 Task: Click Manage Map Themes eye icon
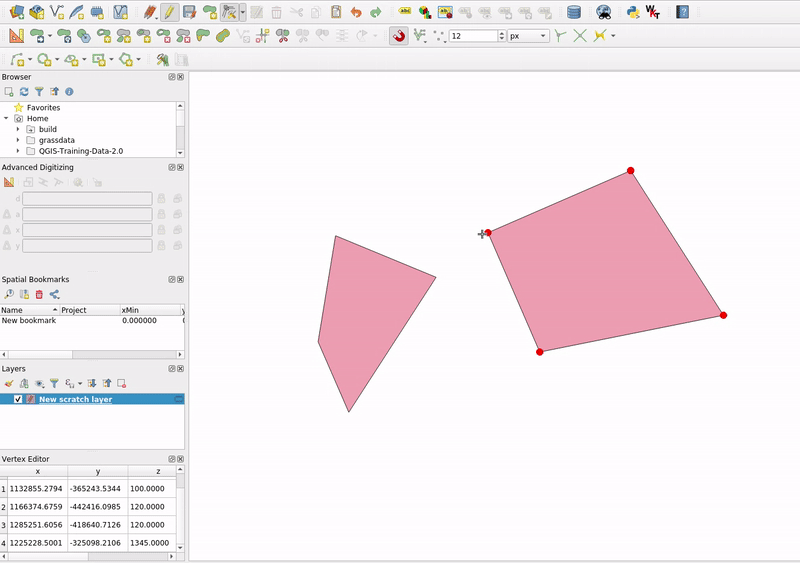(39, 383)
